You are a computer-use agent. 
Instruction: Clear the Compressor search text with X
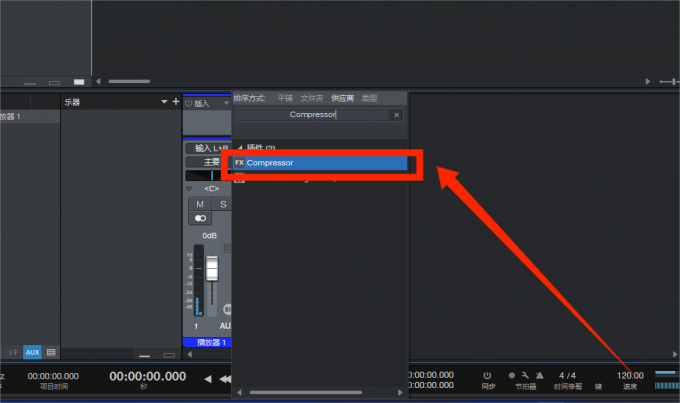click(396, 115)
